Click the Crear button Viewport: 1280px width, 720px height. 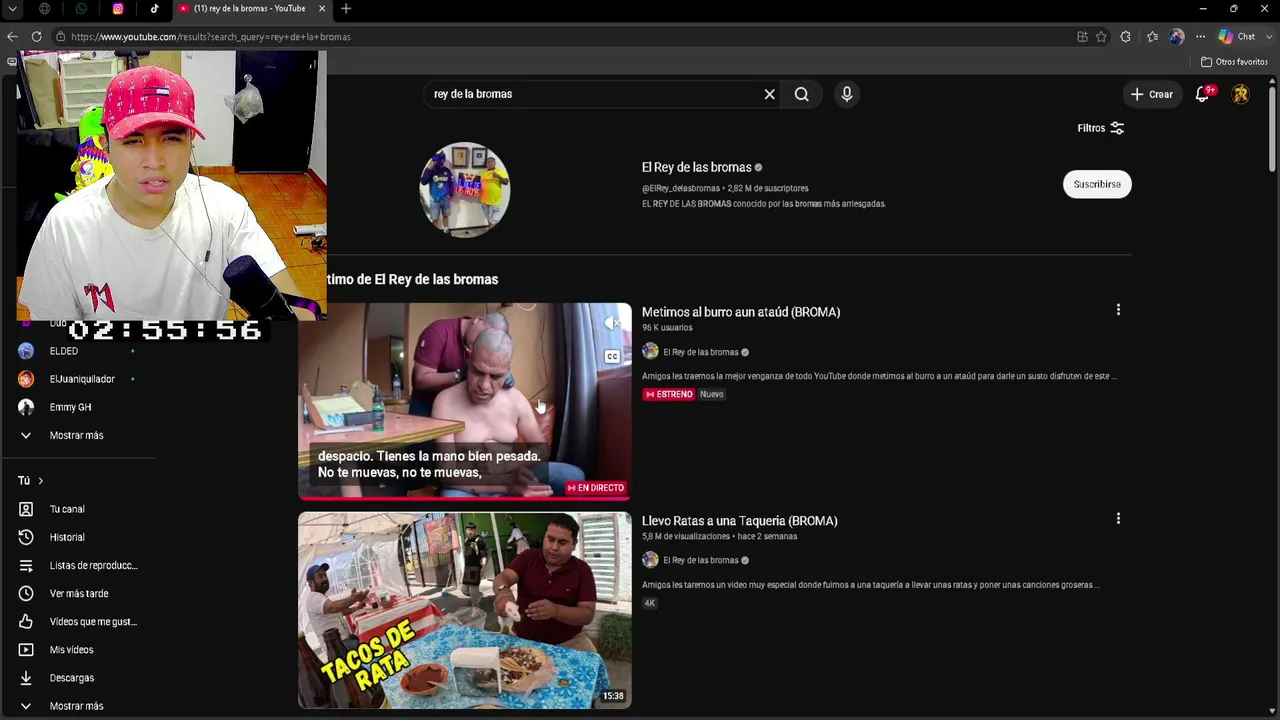point(1152,94)
